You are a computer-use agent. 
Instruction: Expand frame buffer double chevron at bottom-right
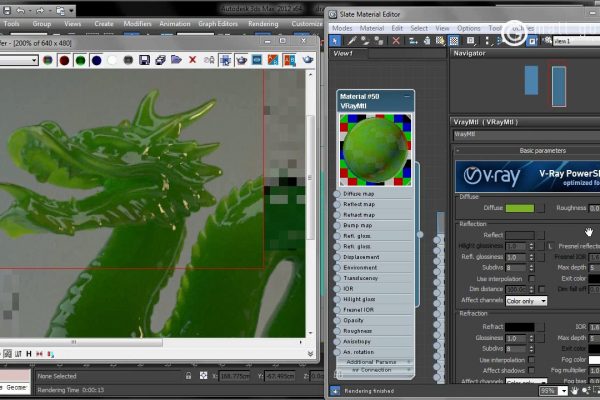310,354
